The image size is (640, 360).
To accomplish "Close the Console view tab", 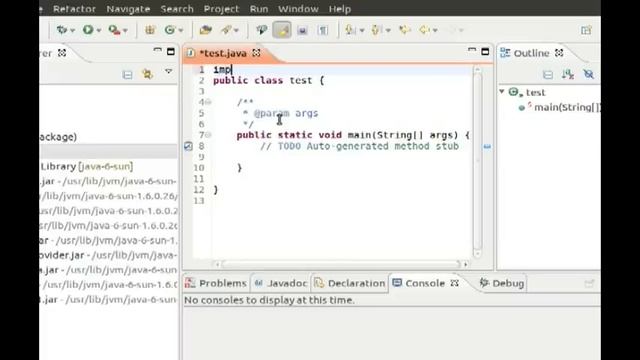I will pos(454,283).
